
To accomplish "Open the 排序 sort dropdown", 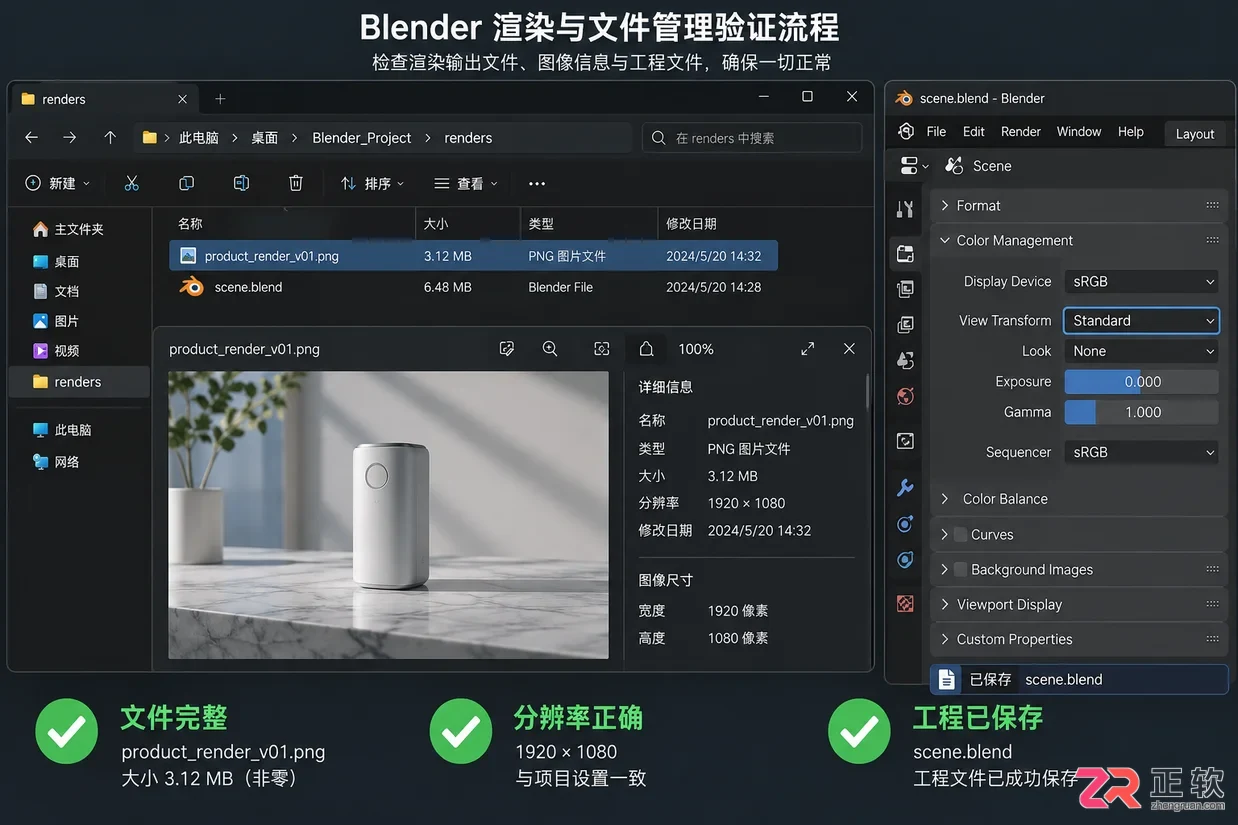I will coord(372,184).
